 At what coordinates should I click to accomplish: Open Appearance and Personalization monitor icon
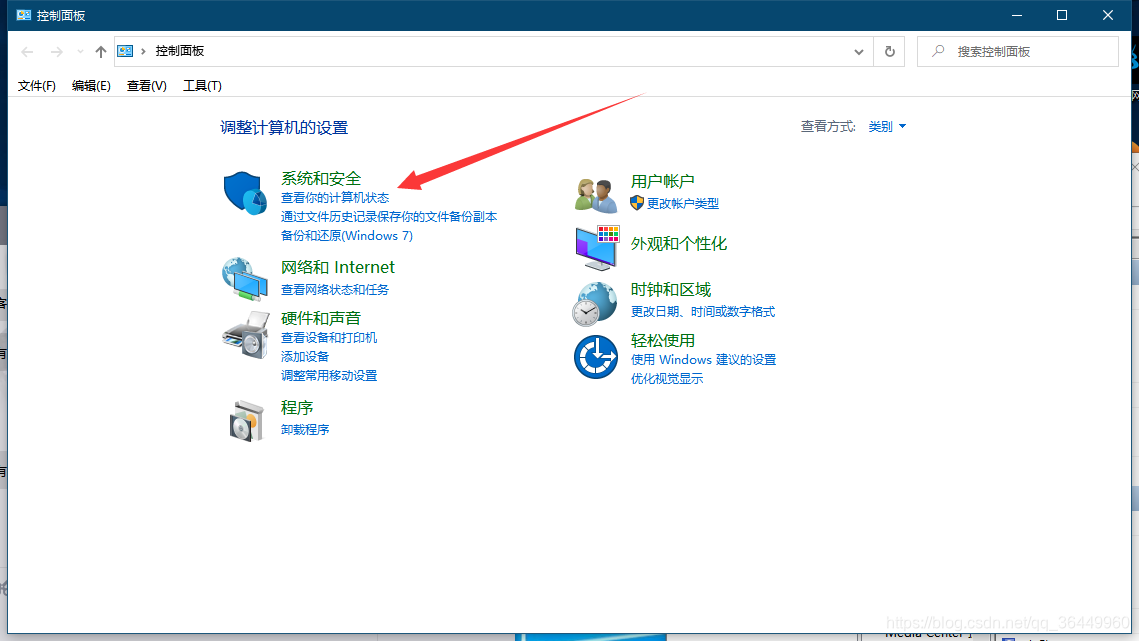(596, 247)
